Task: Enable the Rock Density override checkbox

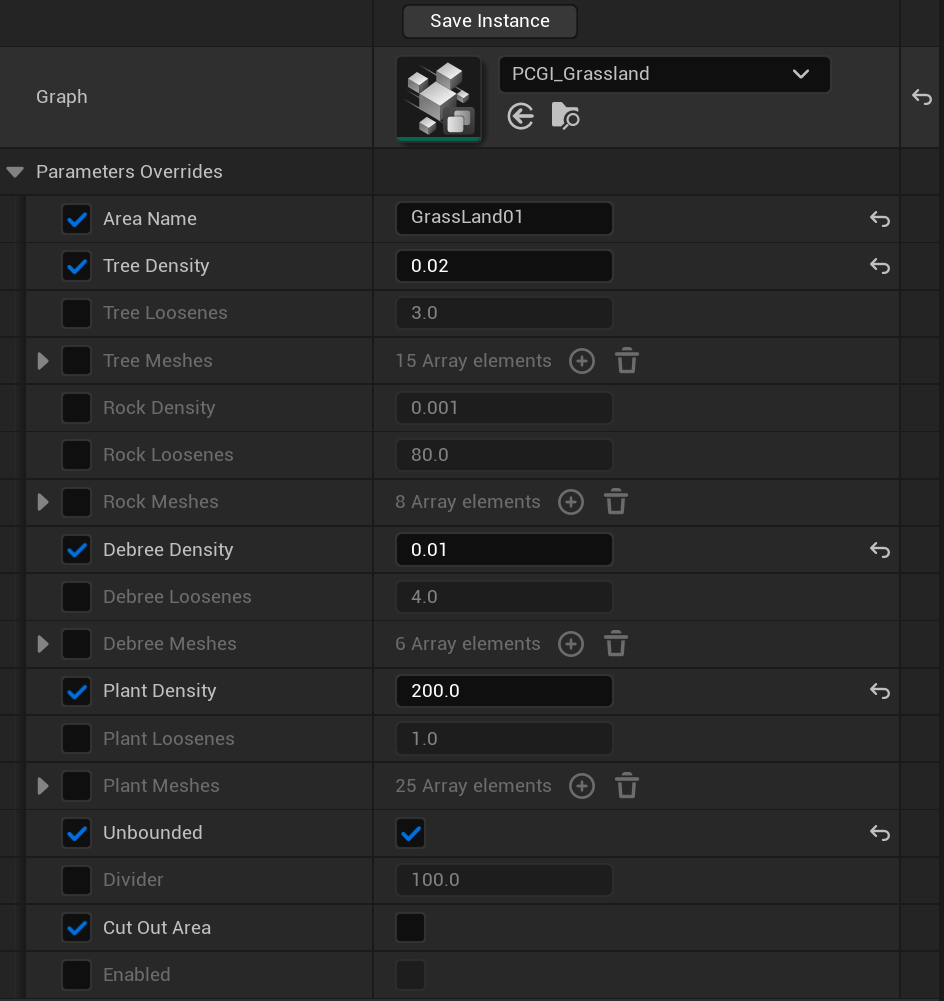Action: (77, 408)
